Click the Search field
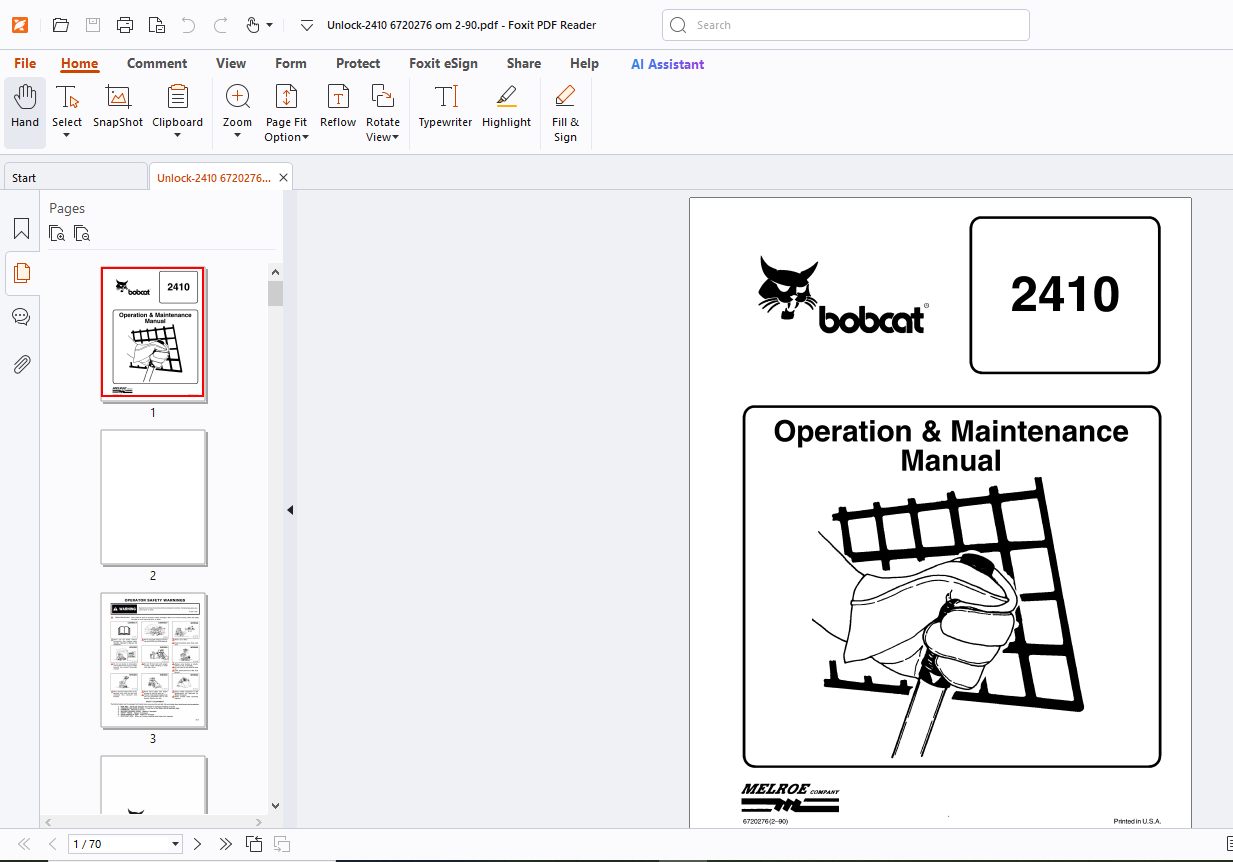The image size is (1233, 862). click(x=846, y=25)
